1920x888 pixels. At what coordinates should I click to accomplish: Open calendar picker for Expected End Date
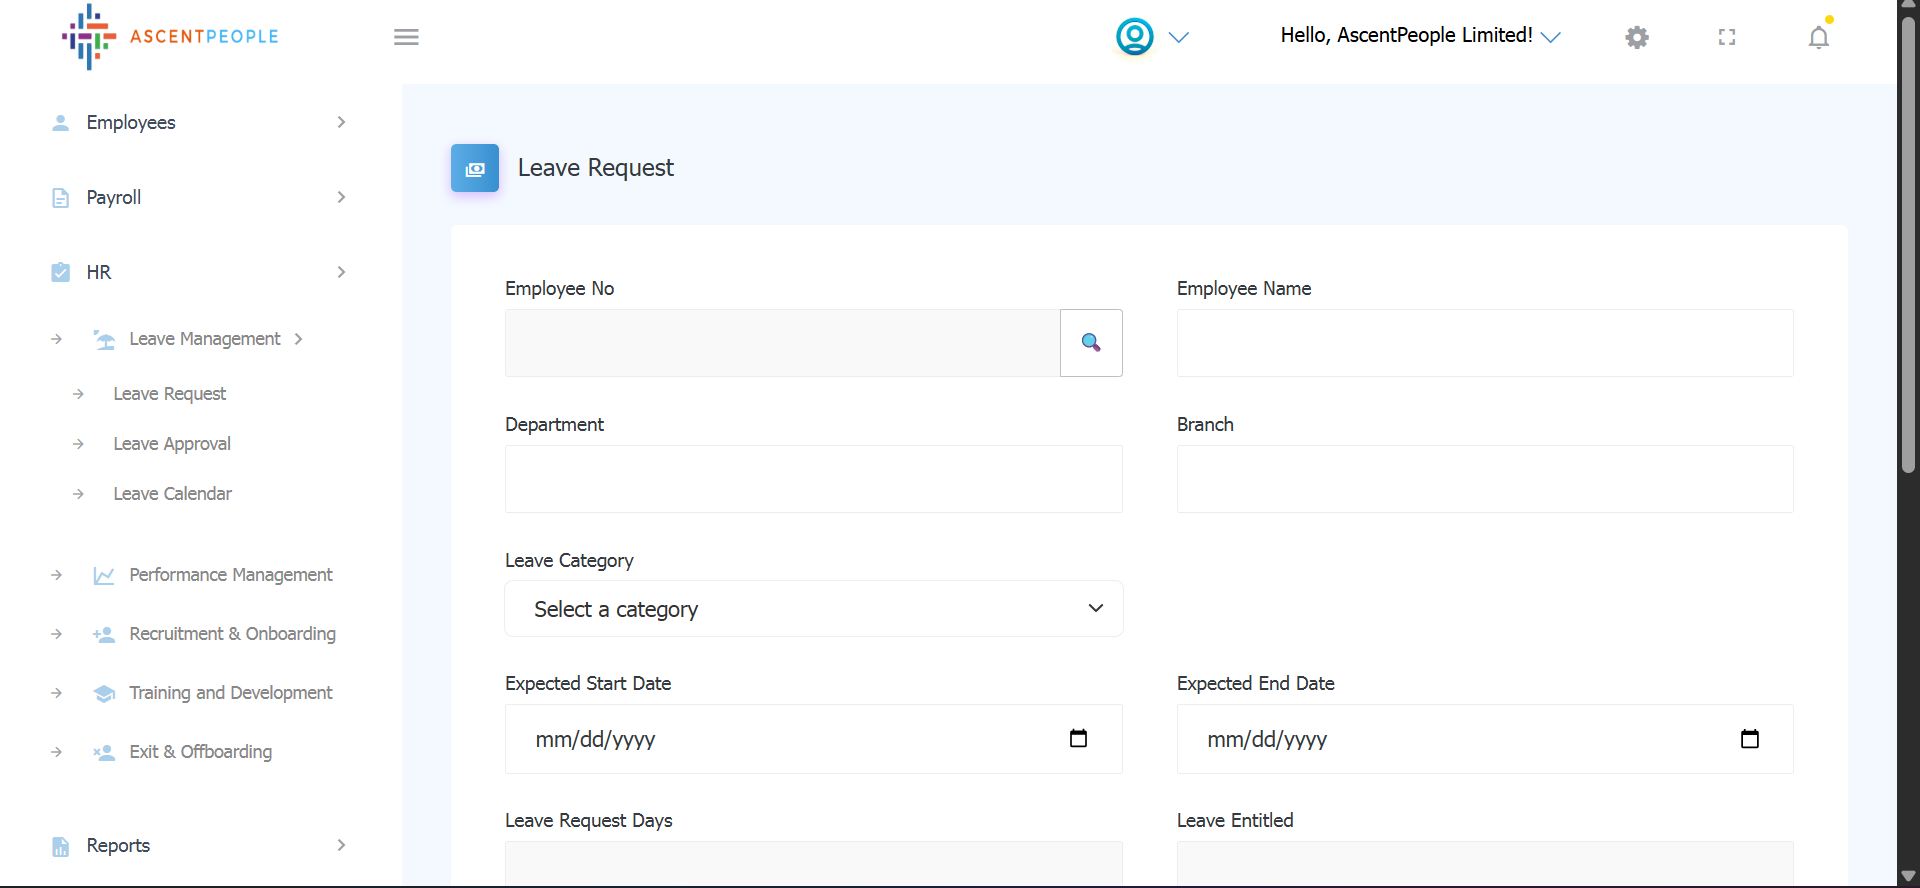point(1749,739)
